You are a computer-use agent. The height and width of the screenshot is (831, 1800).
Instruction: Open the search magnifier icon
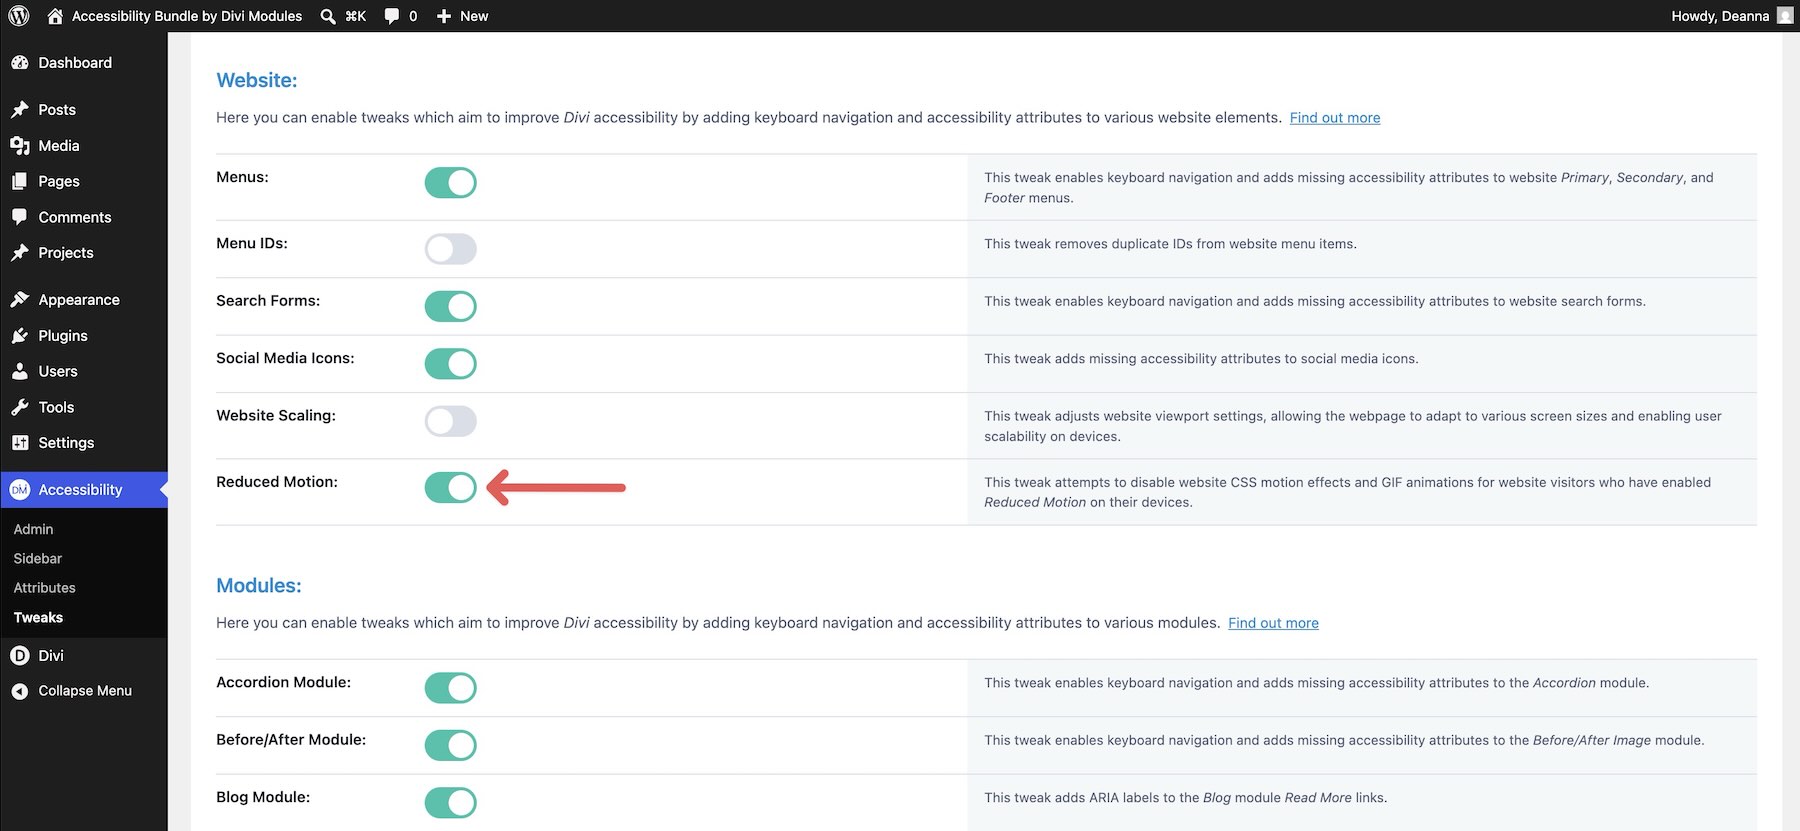point(328,16)
